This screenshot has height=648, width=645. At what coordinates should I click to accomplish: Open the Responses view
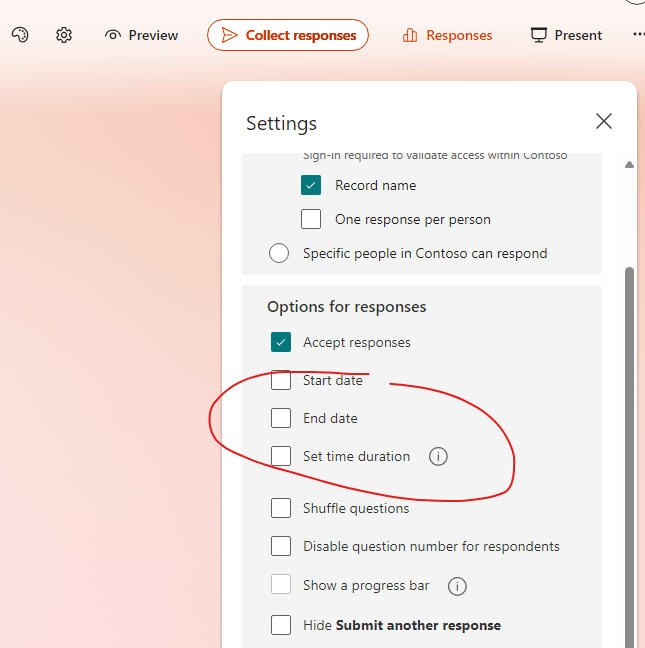[x=447, y=35]
